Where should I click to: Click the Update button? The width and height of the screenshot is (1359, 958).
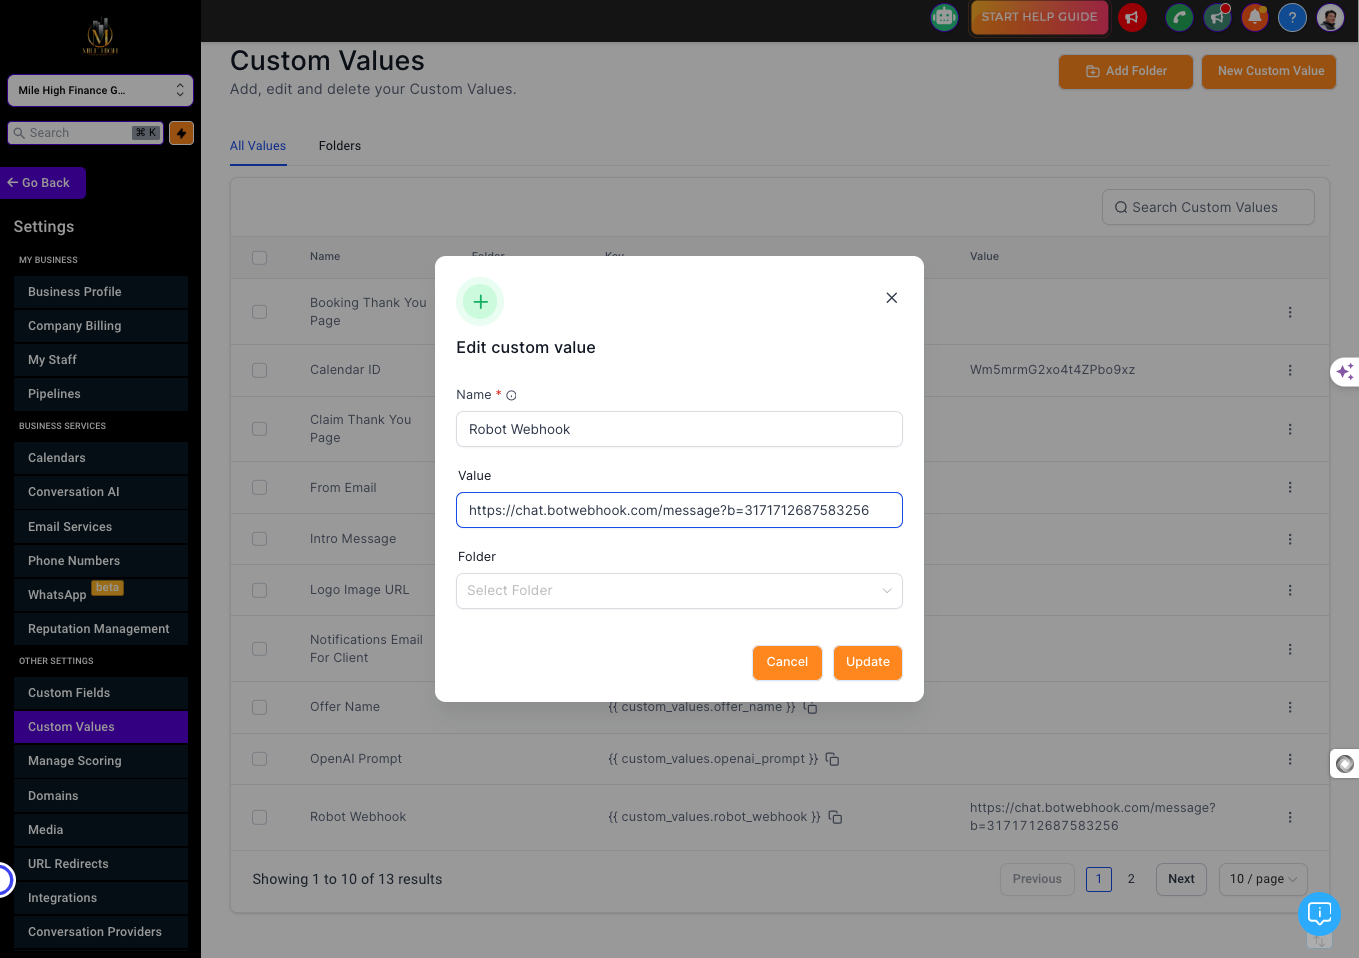(x=868, y=662)
